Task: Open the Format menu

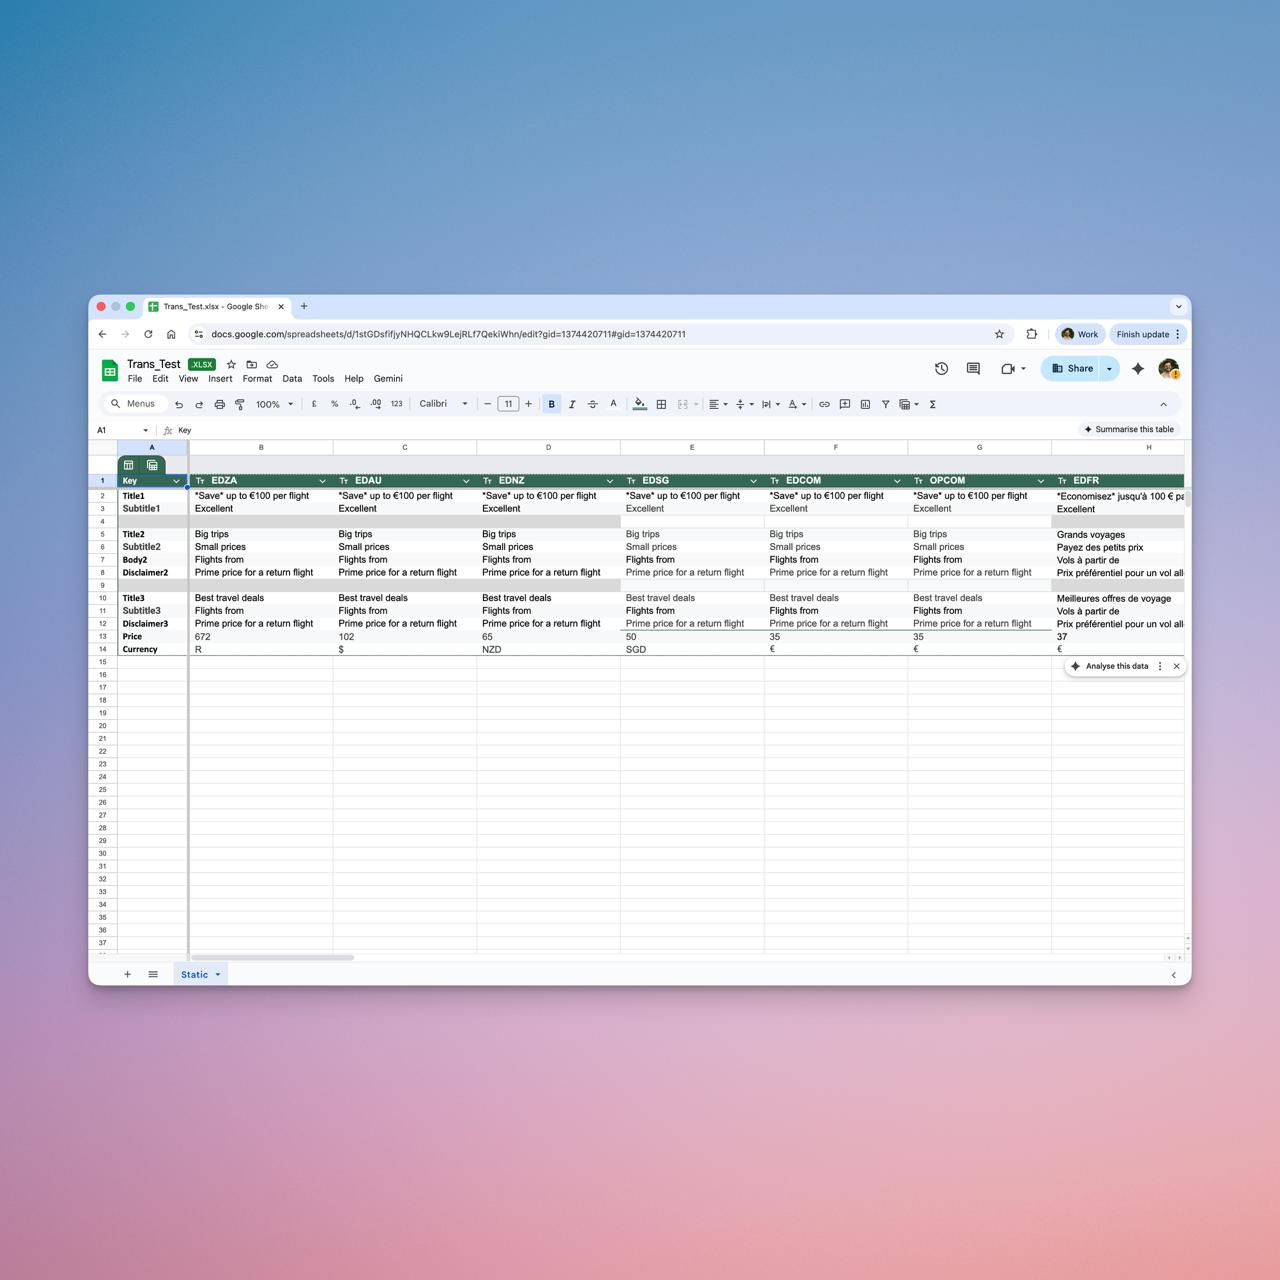Action: pyautogui.click(x=257, y=379)
